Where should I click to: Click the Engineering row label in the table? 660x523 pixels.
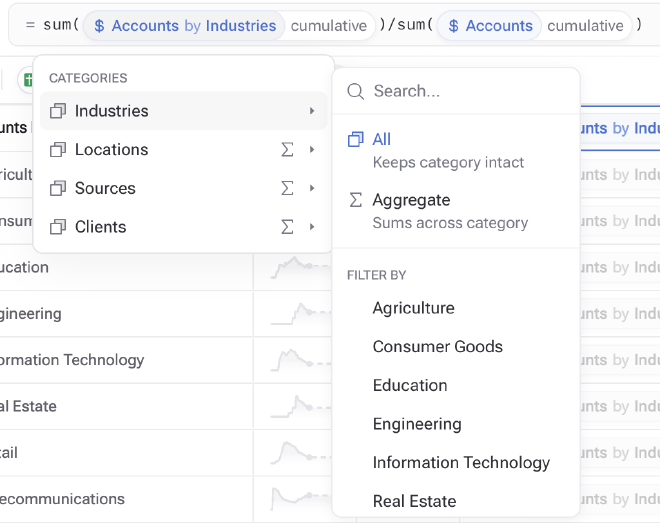[x=30, y=314]
